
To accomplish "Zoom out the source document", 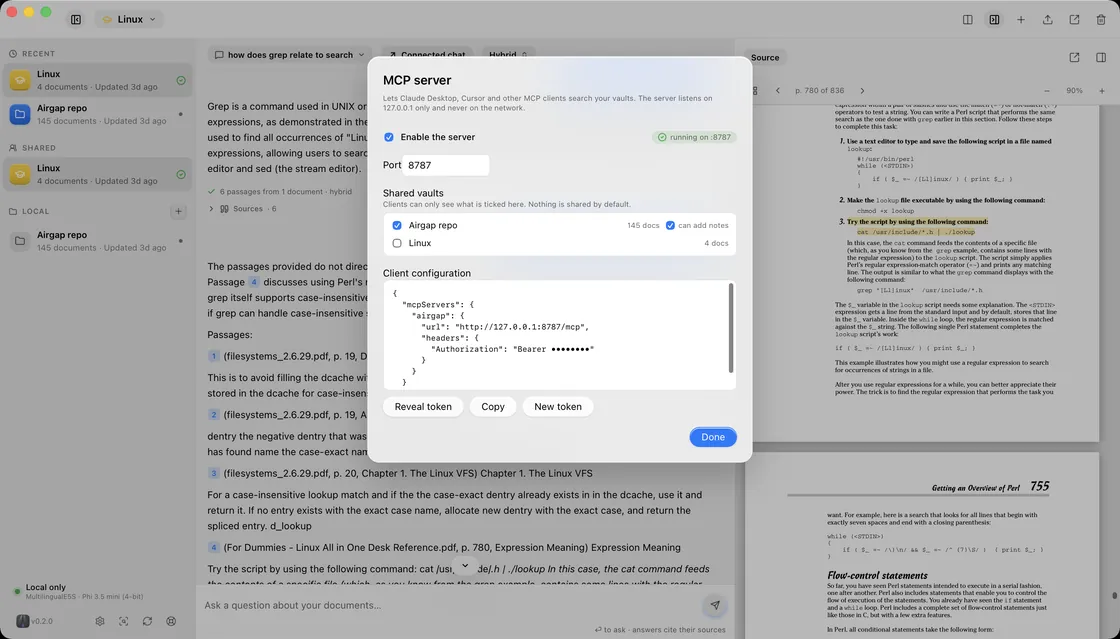I will pyautogui.click(x=1046, y=91).
